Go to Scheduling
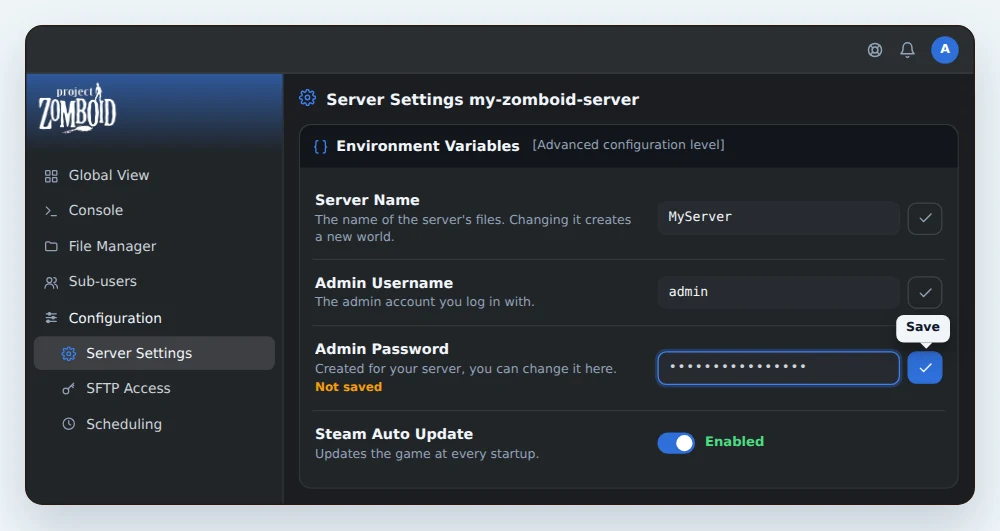Image resolution: width=1000 pixels, height=531 pixels. click(x=154, y=424)
